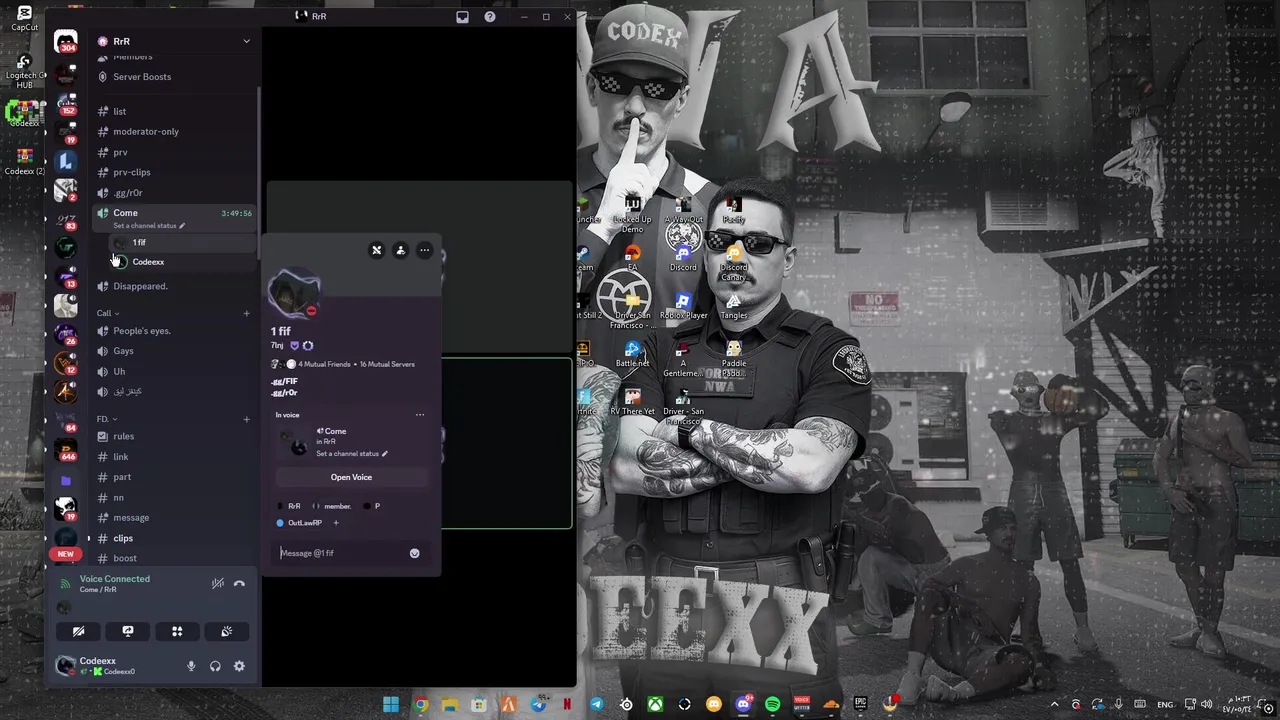Open the part text channel
The image size is (1280, 720).
click(x=122, y=477)
